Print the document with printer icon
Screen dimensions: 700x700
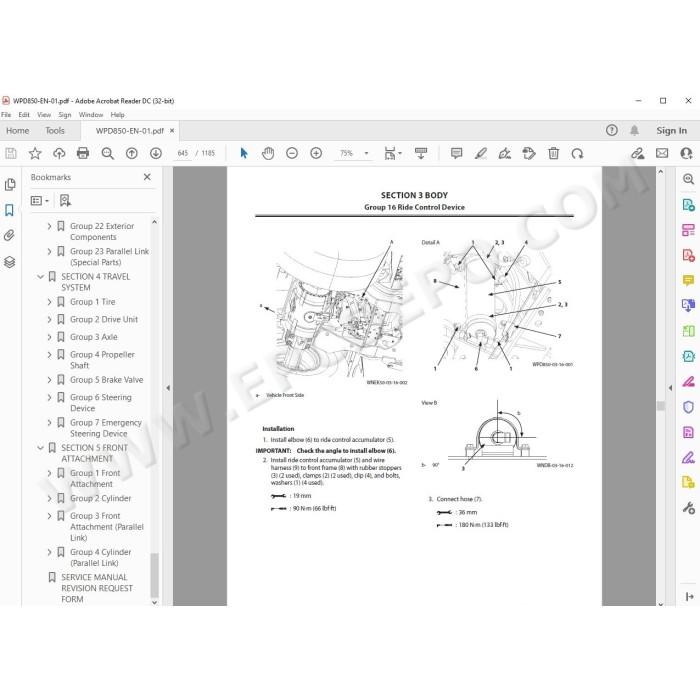[83, 153]
